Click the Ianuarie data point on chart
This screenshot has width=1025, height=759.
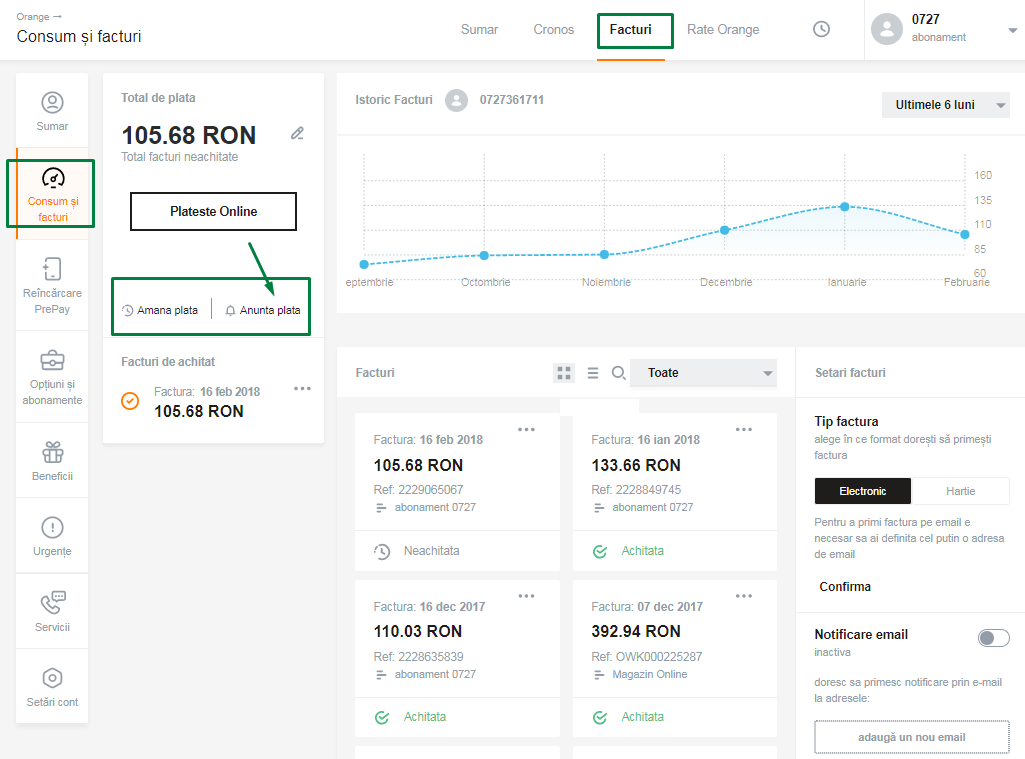845,207
